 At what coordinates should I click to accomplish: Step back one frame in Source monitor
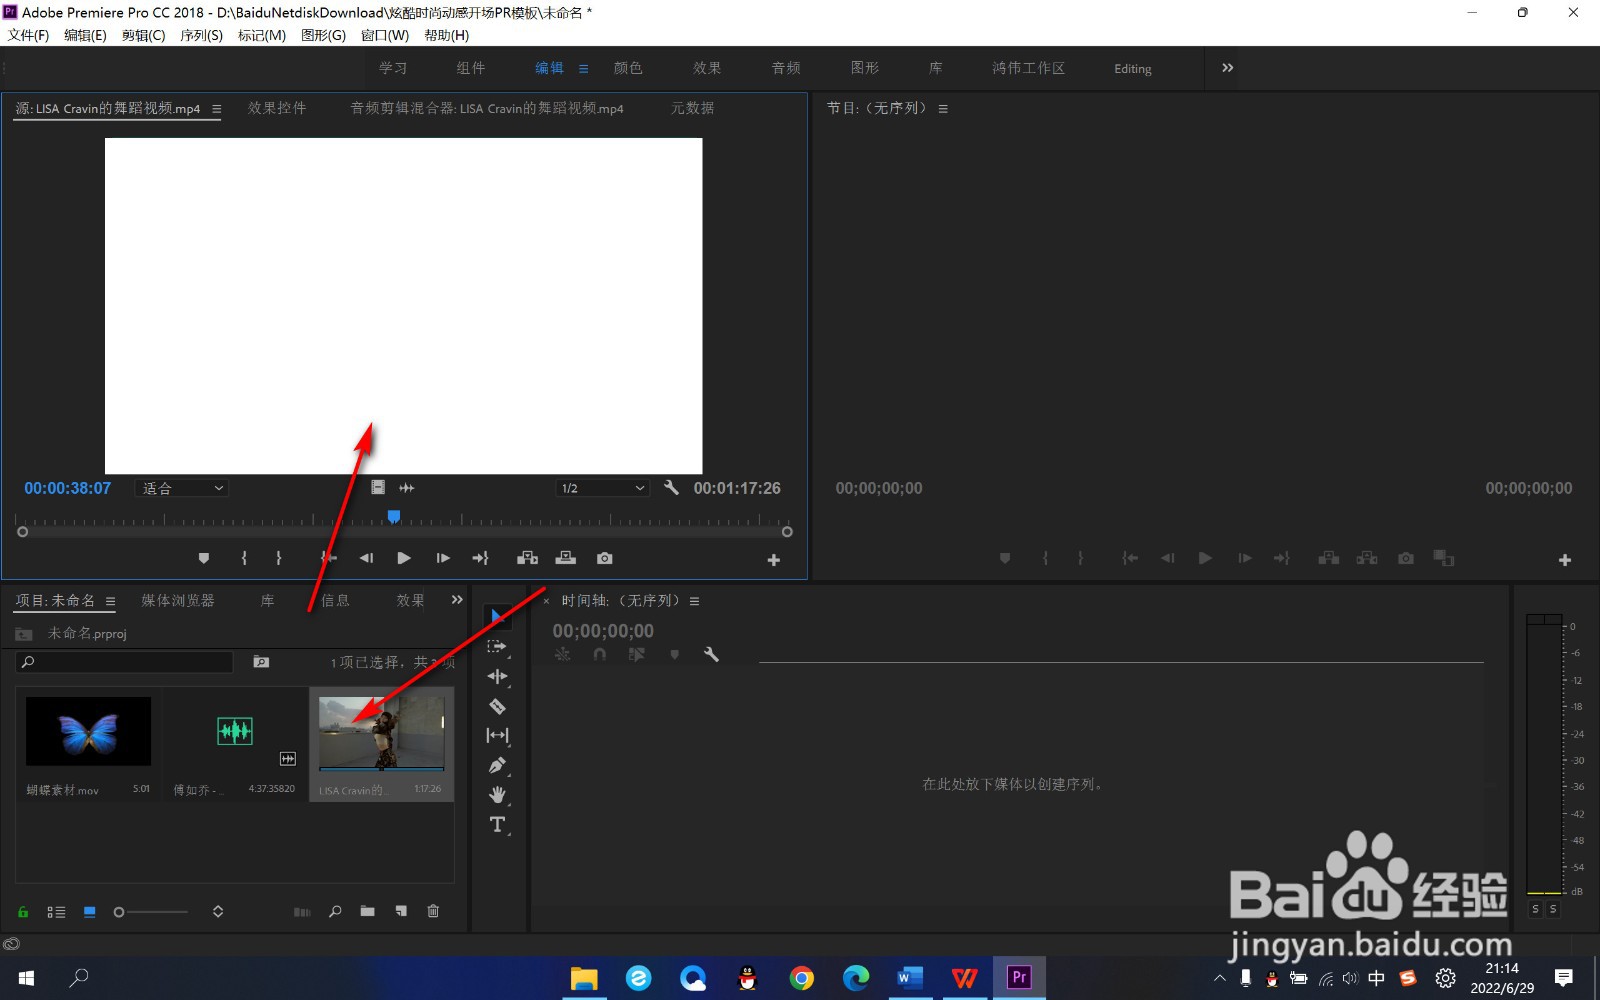pos(367,558)
